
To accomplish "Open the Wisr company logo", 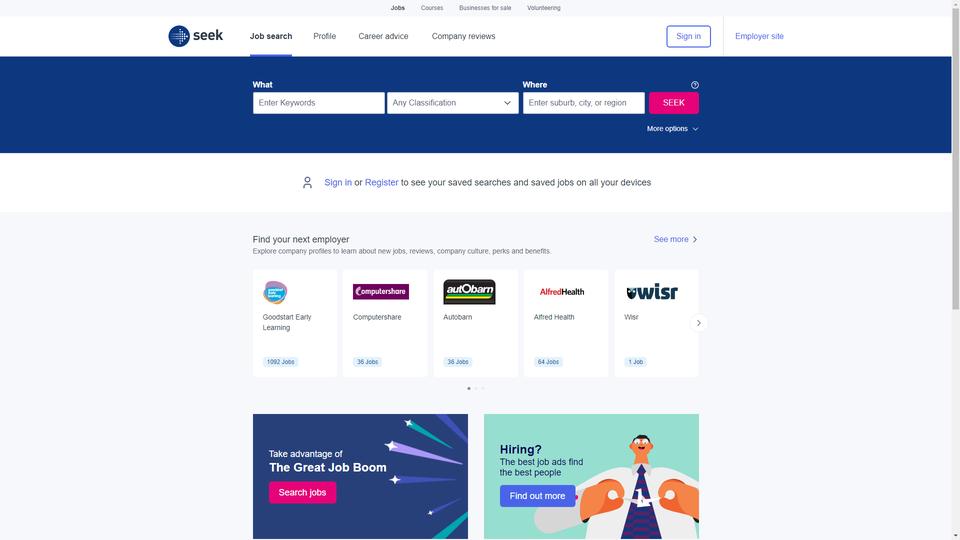I will 652,292.
